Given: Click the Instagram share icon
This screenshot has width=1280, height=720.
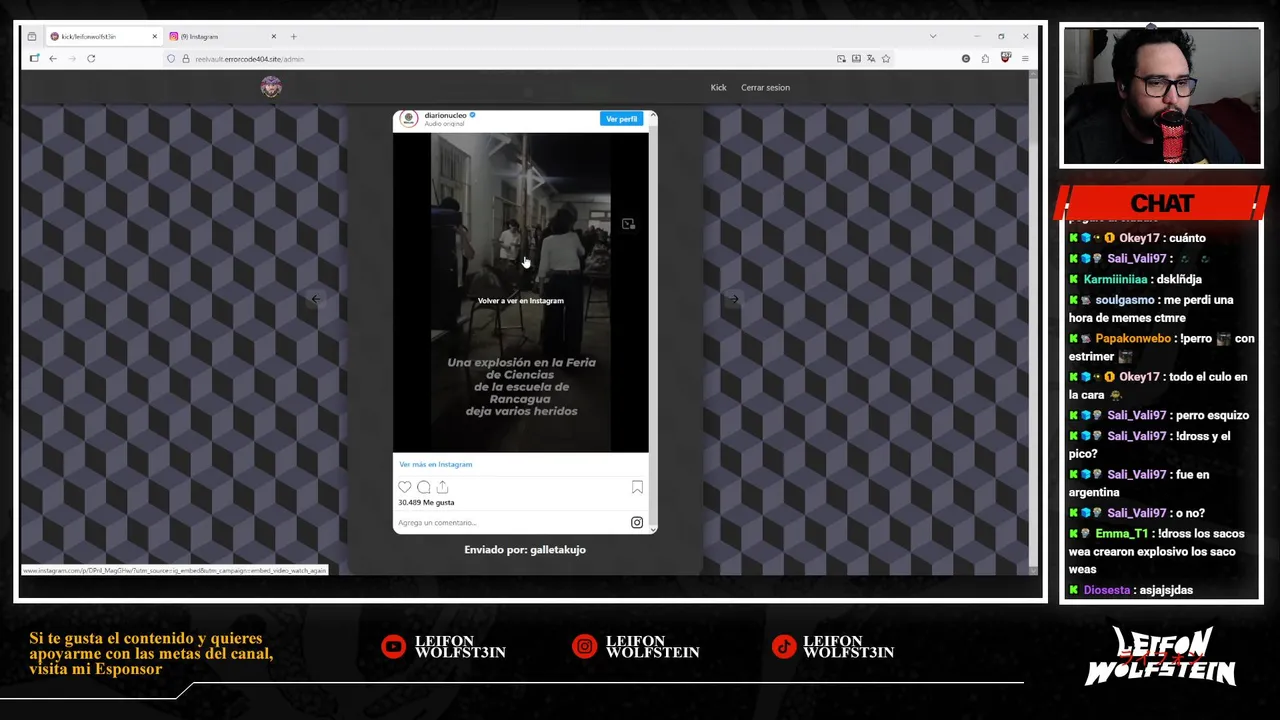Looking at the screenshot, I should (x=442, y=487).
